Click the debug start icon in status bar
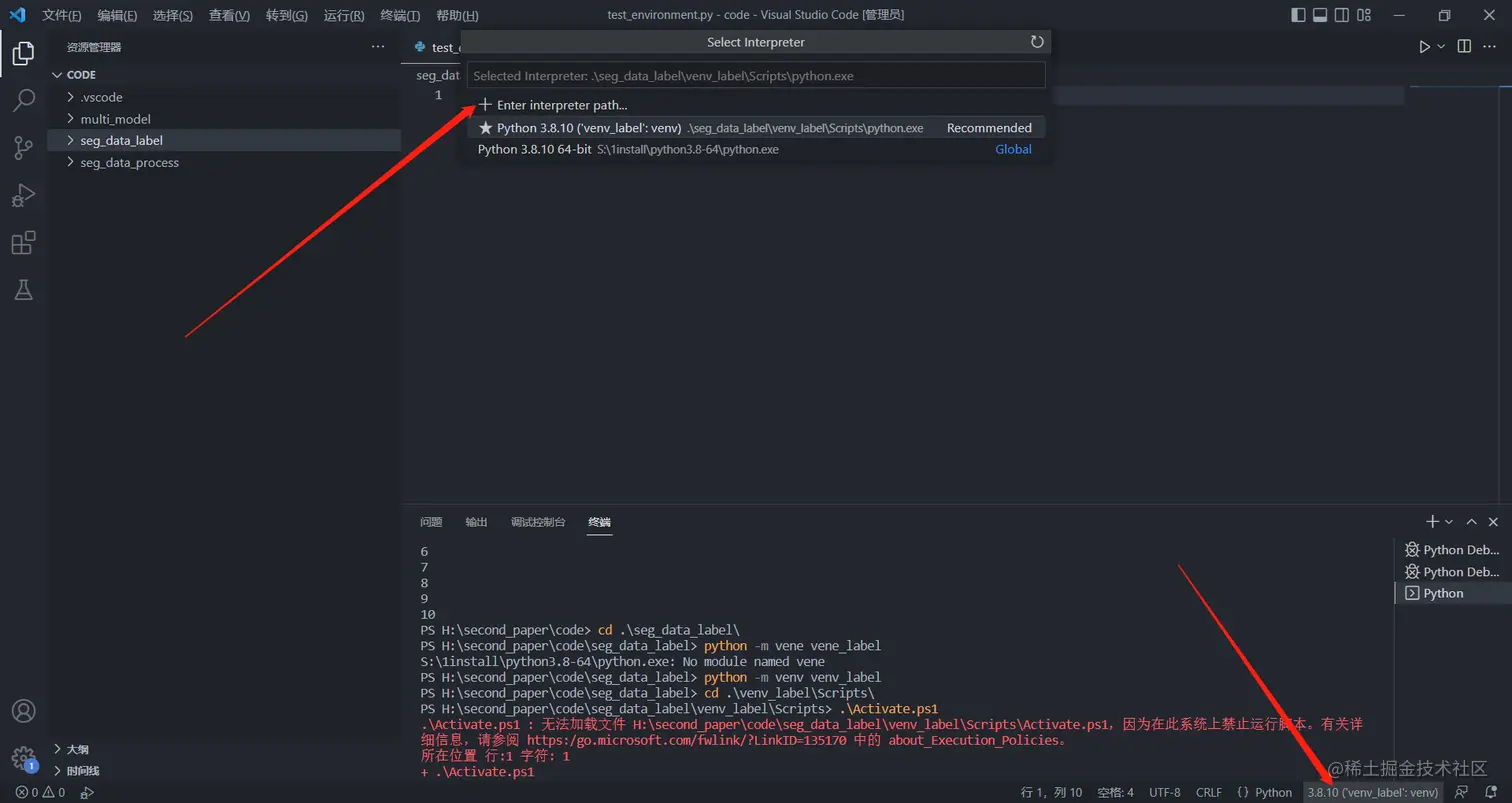 click(x=87, y=792)
